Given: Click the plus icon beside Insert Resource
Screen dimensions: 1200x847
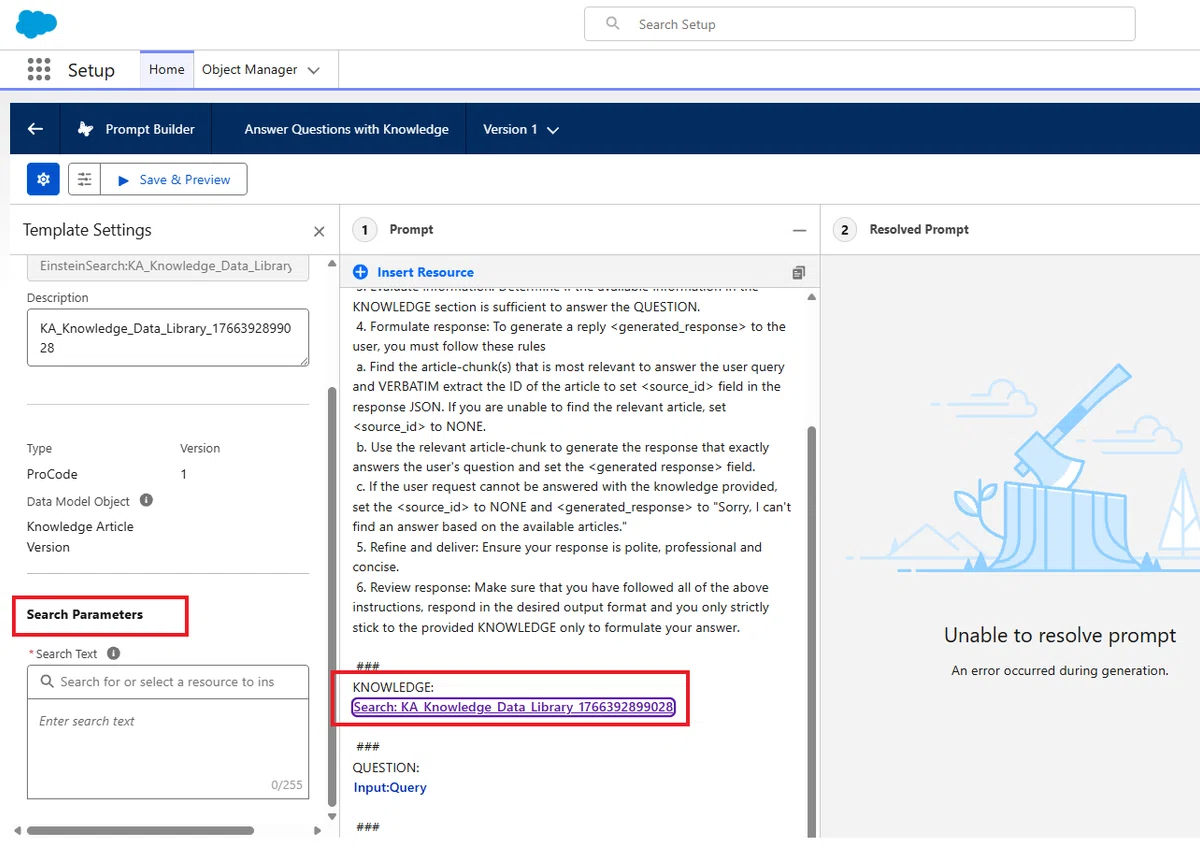Looking at the screenshot, I should pyautogui.click(x=361, y=272).
